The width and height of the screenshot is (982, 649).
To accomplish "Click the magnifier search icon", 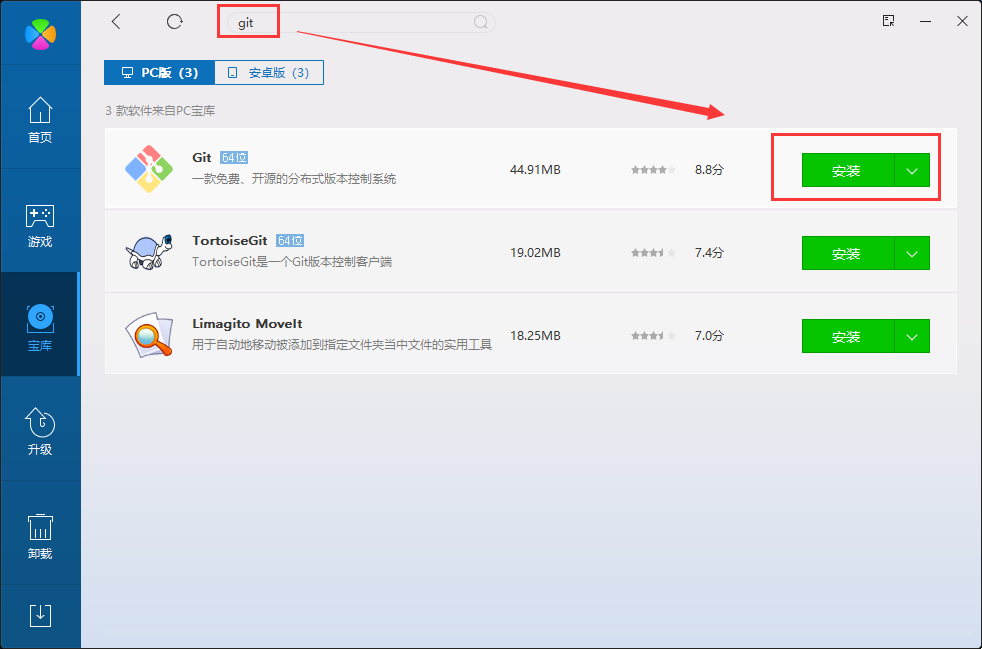I will pos(480,23).
